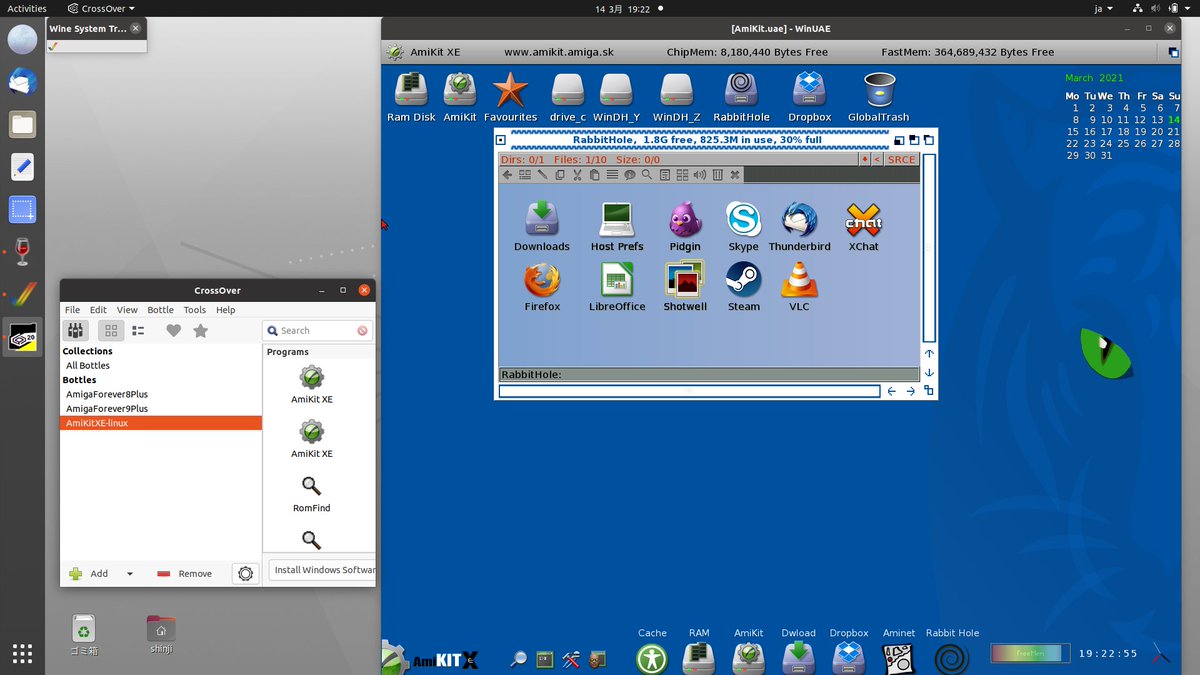Click the speaker sound icon in RabbitHole toolbar
1200x675 pixels.
pos(699,175)
